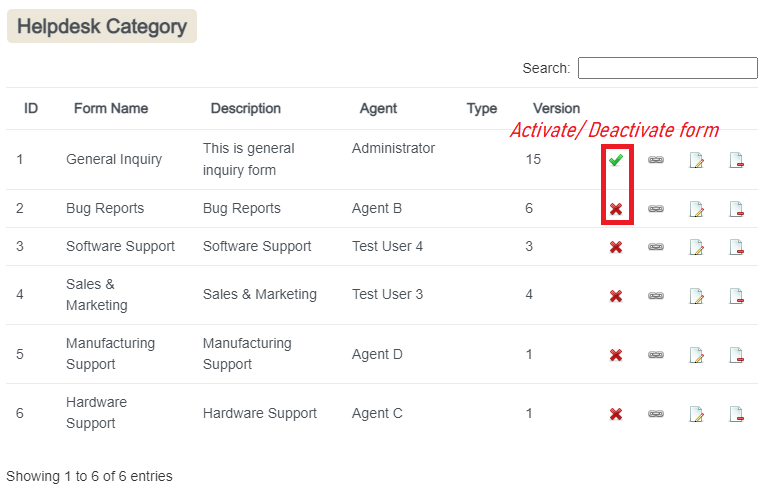Viewport: 766px width, 489px height.
Task: Delete the Hardware Support form
Action: click(x=737, y=414)
